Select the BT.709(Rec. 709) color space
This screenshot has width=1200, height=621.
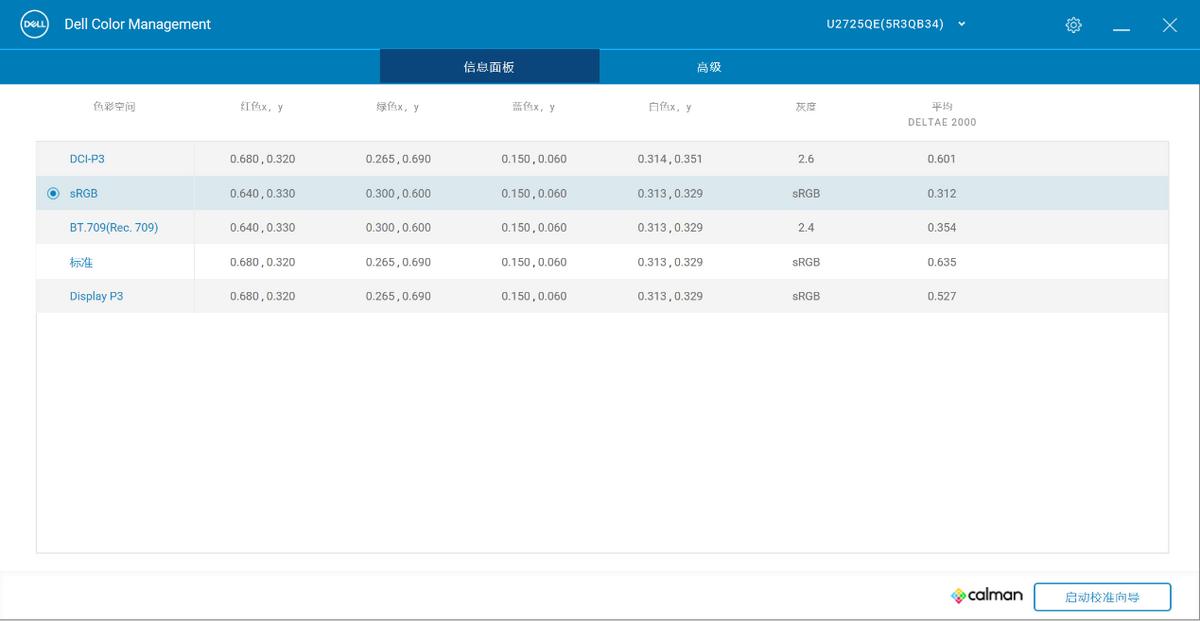[x=114, y=228]
